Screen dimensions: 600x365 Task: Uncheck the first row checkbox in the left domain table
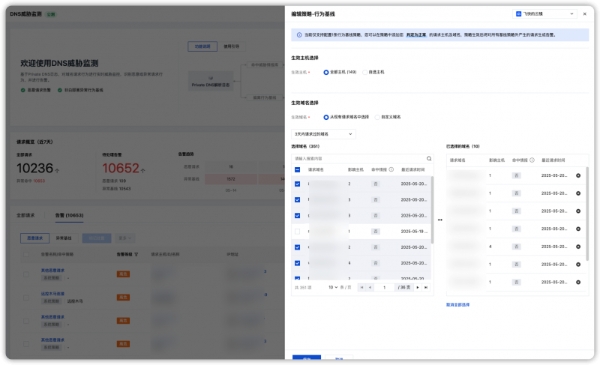297,184
